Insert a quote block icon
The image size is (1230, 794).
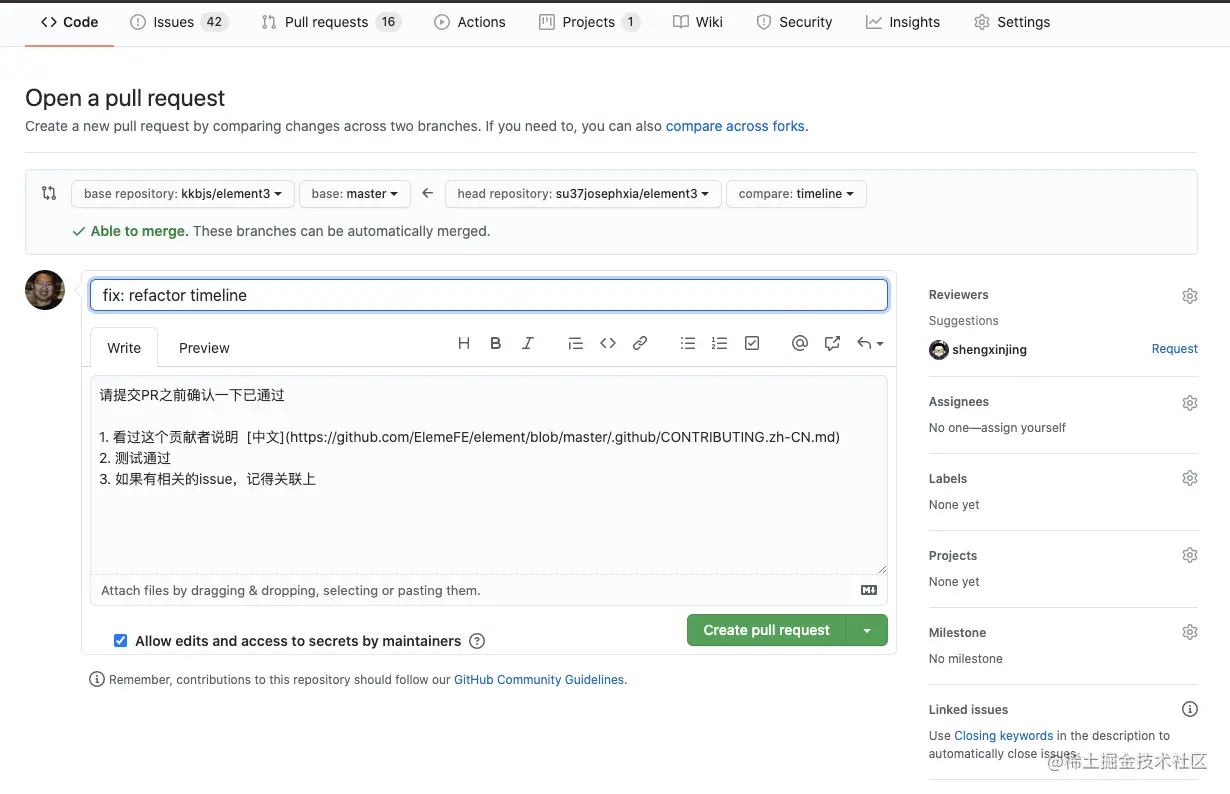click(575, 343)
